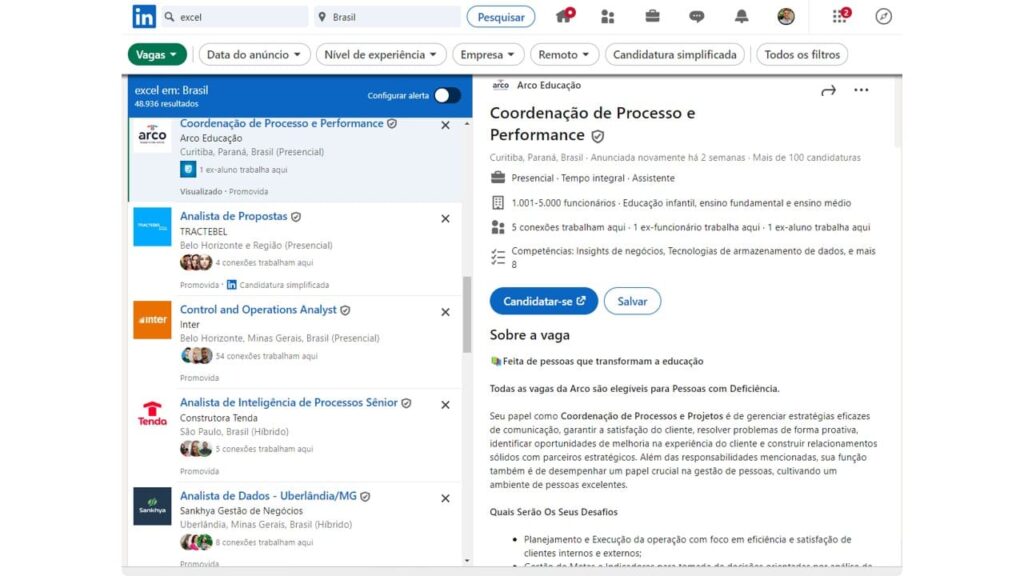Open the Vagas dropdown

click(x=157, y=55)
